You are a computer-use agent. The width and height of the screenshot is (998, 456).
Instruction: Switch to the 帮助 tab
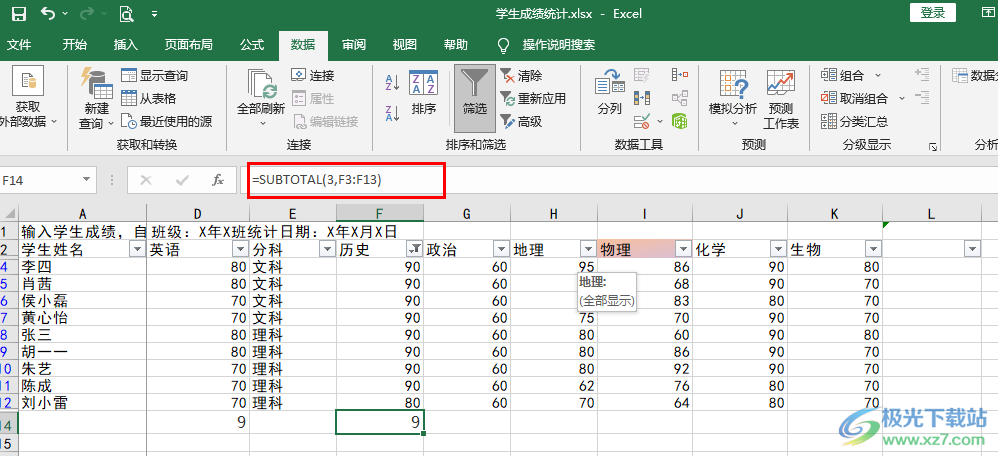(456, 45)
